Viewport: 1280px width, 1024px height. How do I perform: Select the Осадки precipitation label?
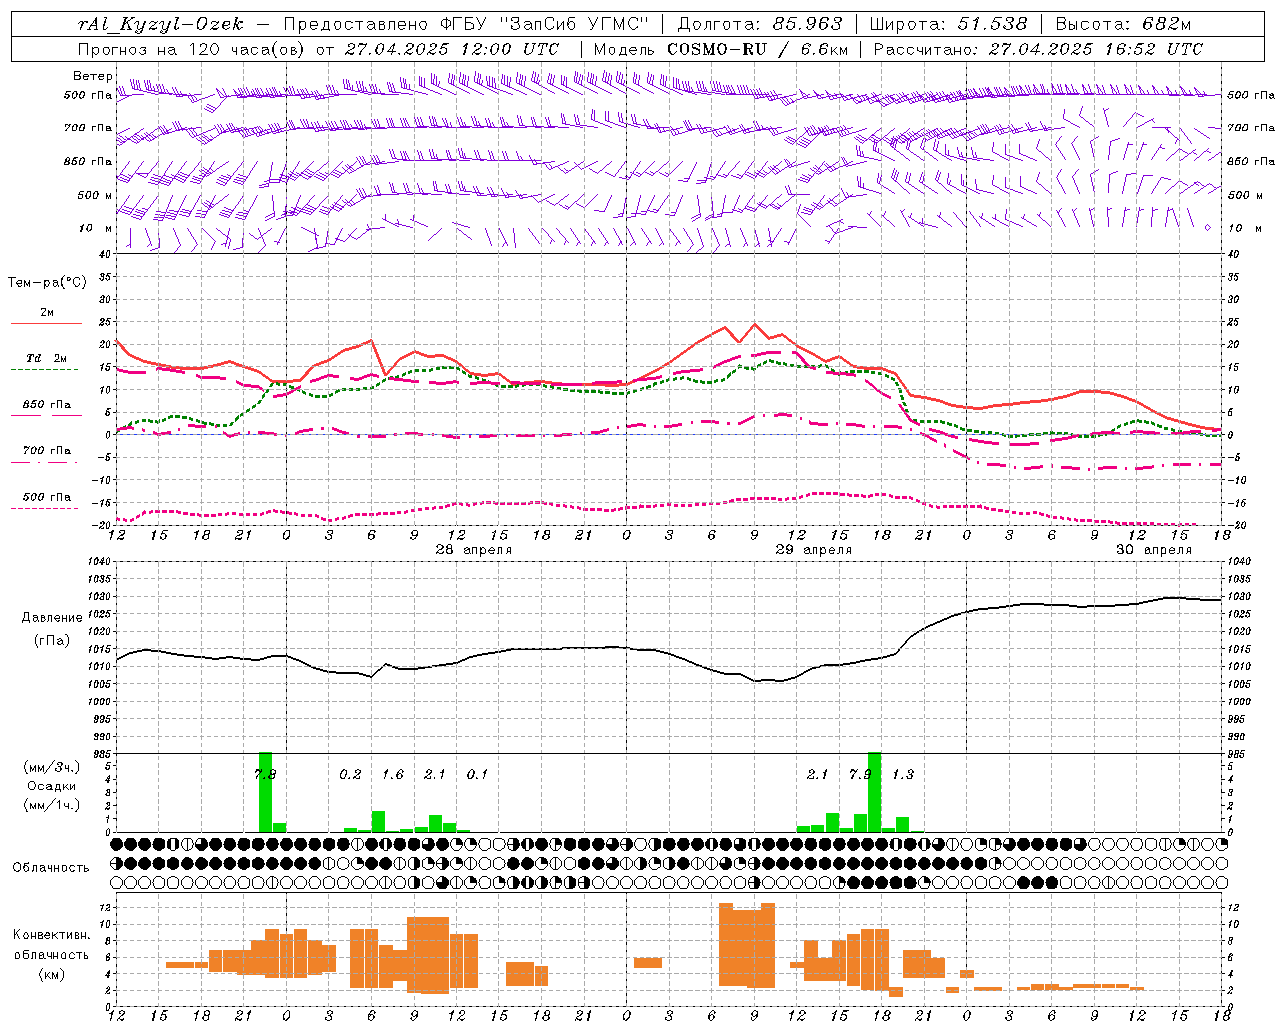coord(51,786)
